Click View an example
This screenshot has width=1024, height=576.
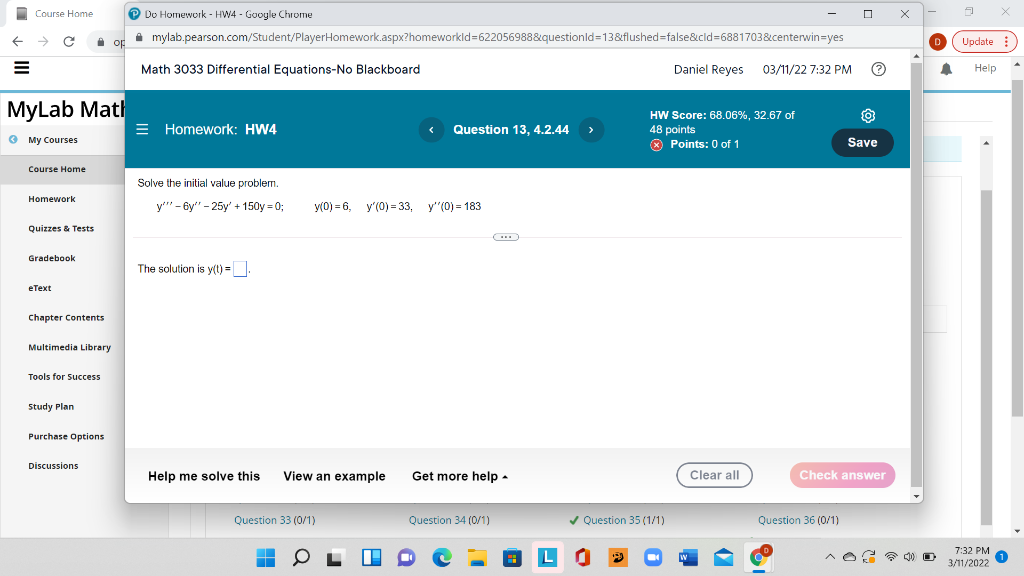334,476
